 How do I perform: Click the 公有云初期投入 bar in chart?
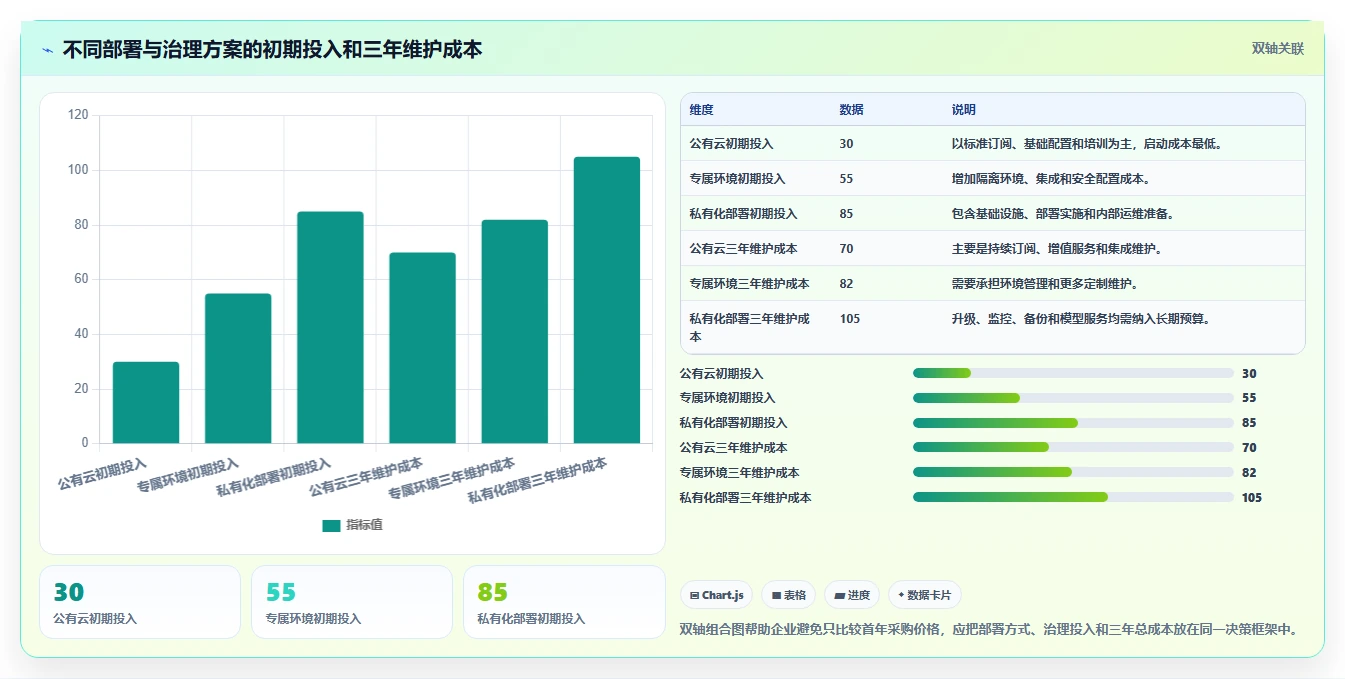(x=146, y=402)
